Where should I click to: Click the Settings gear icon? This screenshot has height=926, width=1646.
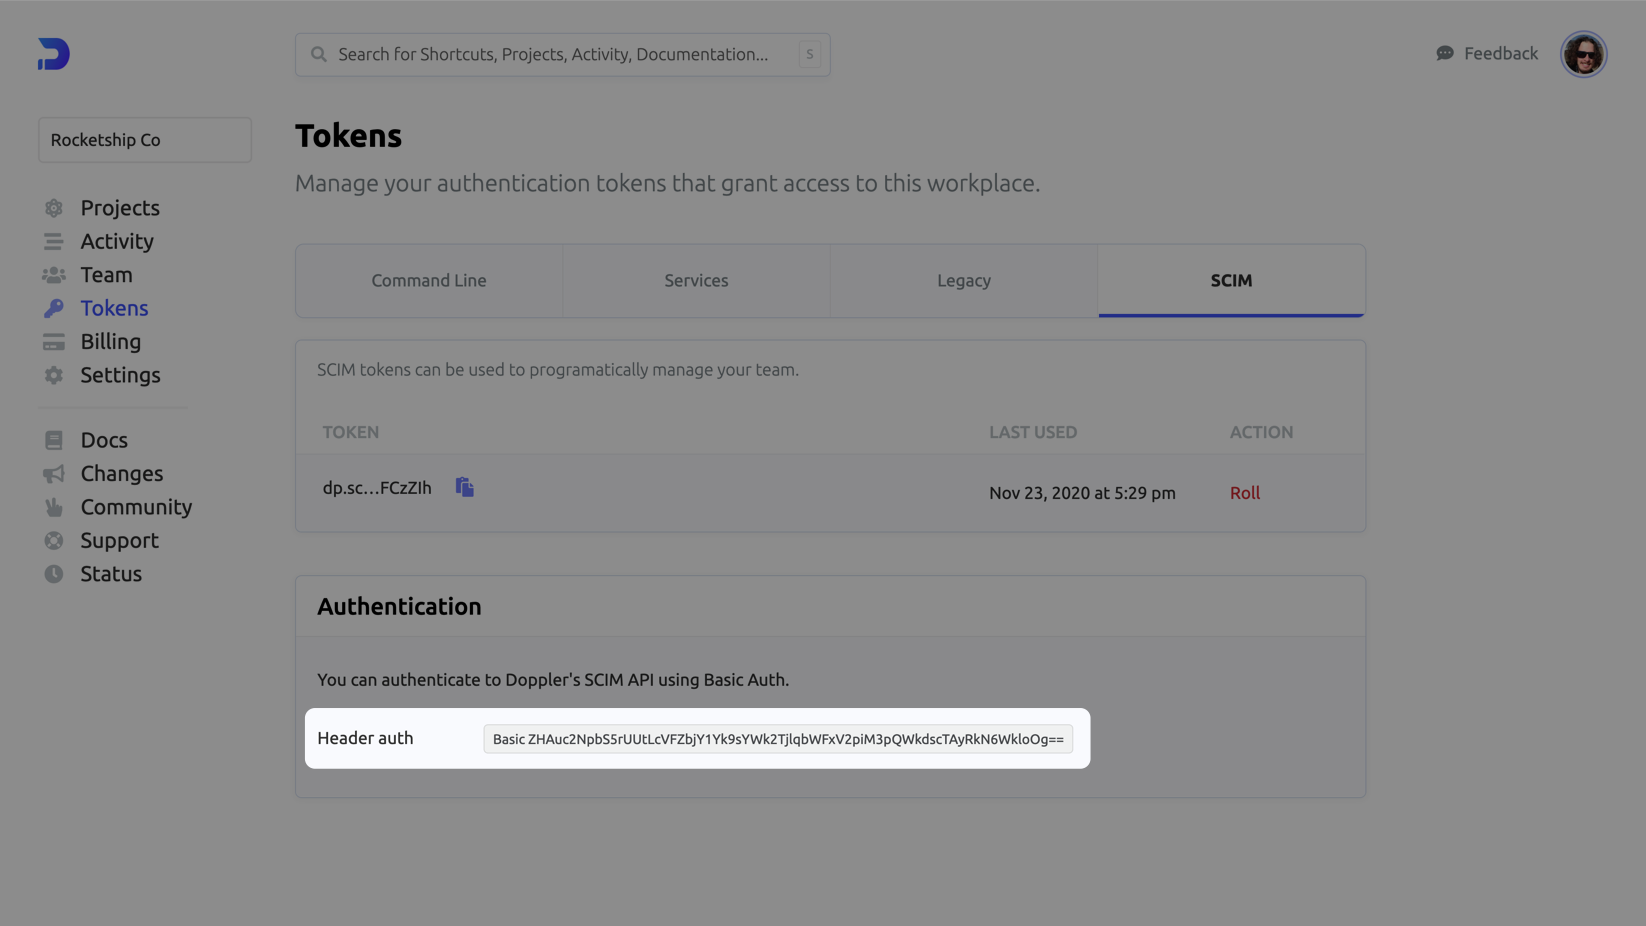tap(54, 375)
